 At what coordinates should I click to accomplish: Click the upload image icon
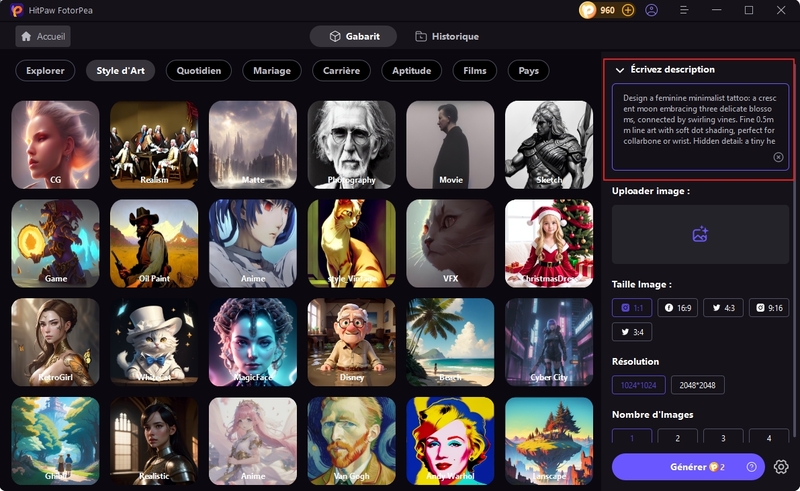pos(700,234)
